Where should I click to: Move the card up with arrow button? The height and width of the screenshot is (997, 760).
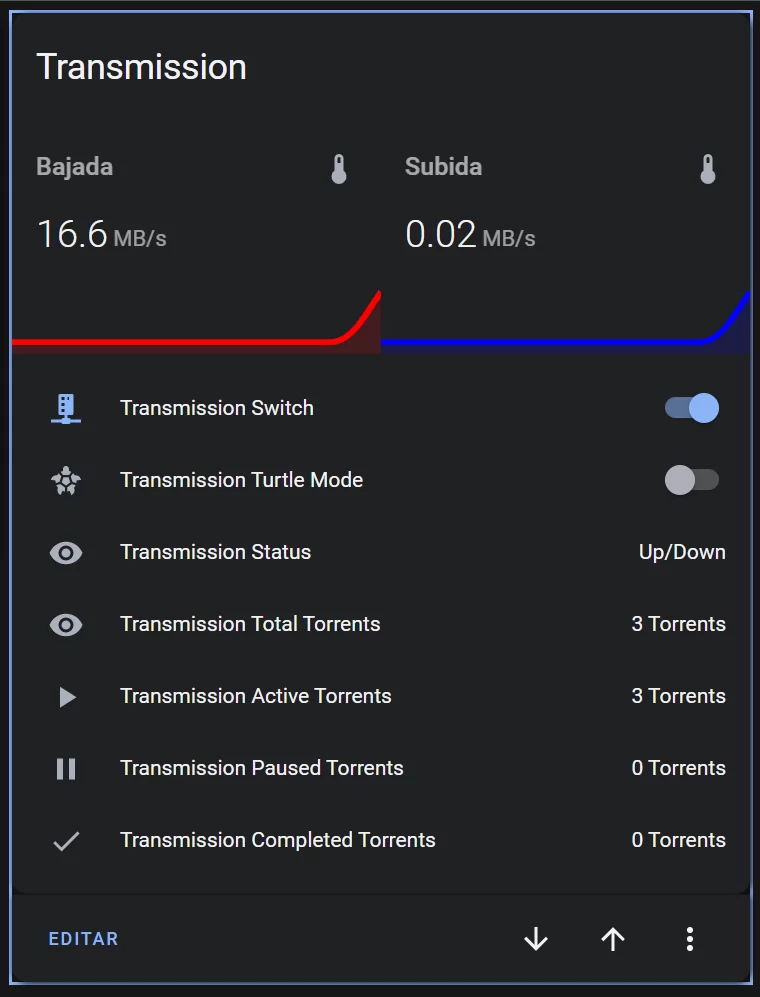(613, 939)
